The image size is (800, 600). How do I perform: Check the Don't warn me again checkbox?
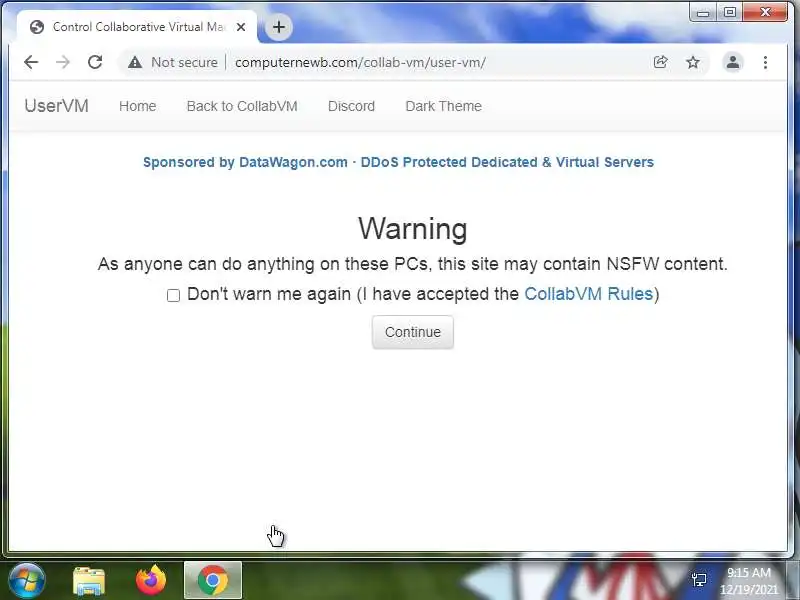[x=173, y=295]
